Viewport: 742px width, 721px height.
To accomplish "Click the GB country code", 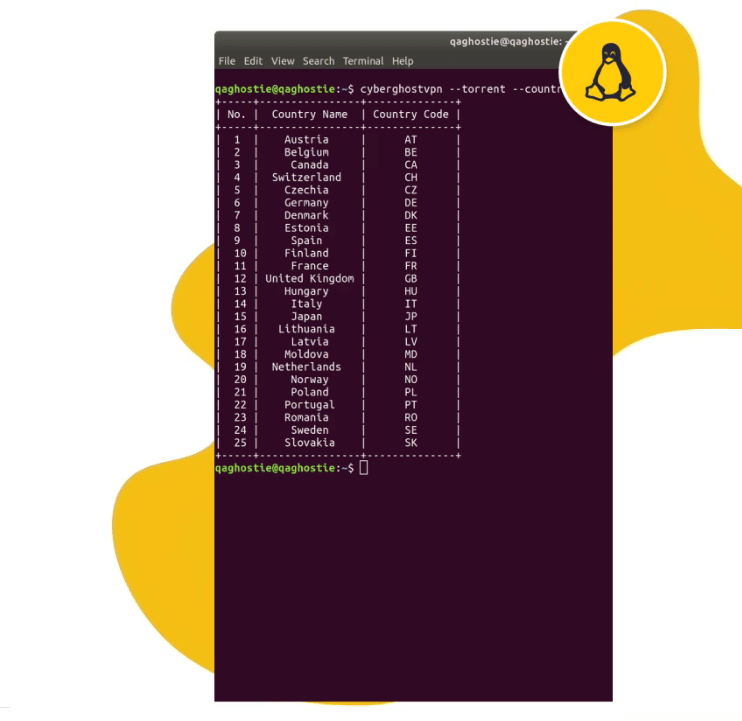I will coord(410,279).
